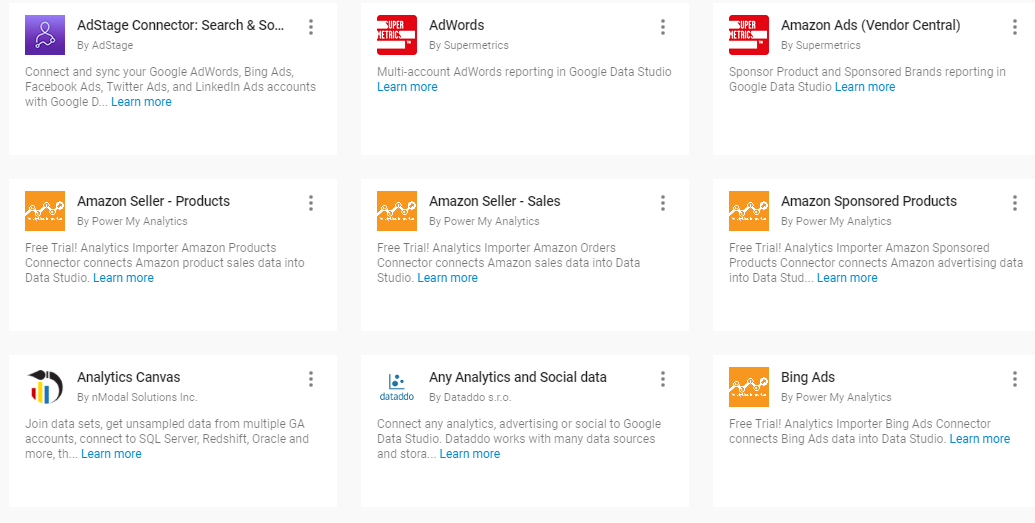Open more options for AdWords connector
1035x523 pixels.
click(x=663, y=27)
